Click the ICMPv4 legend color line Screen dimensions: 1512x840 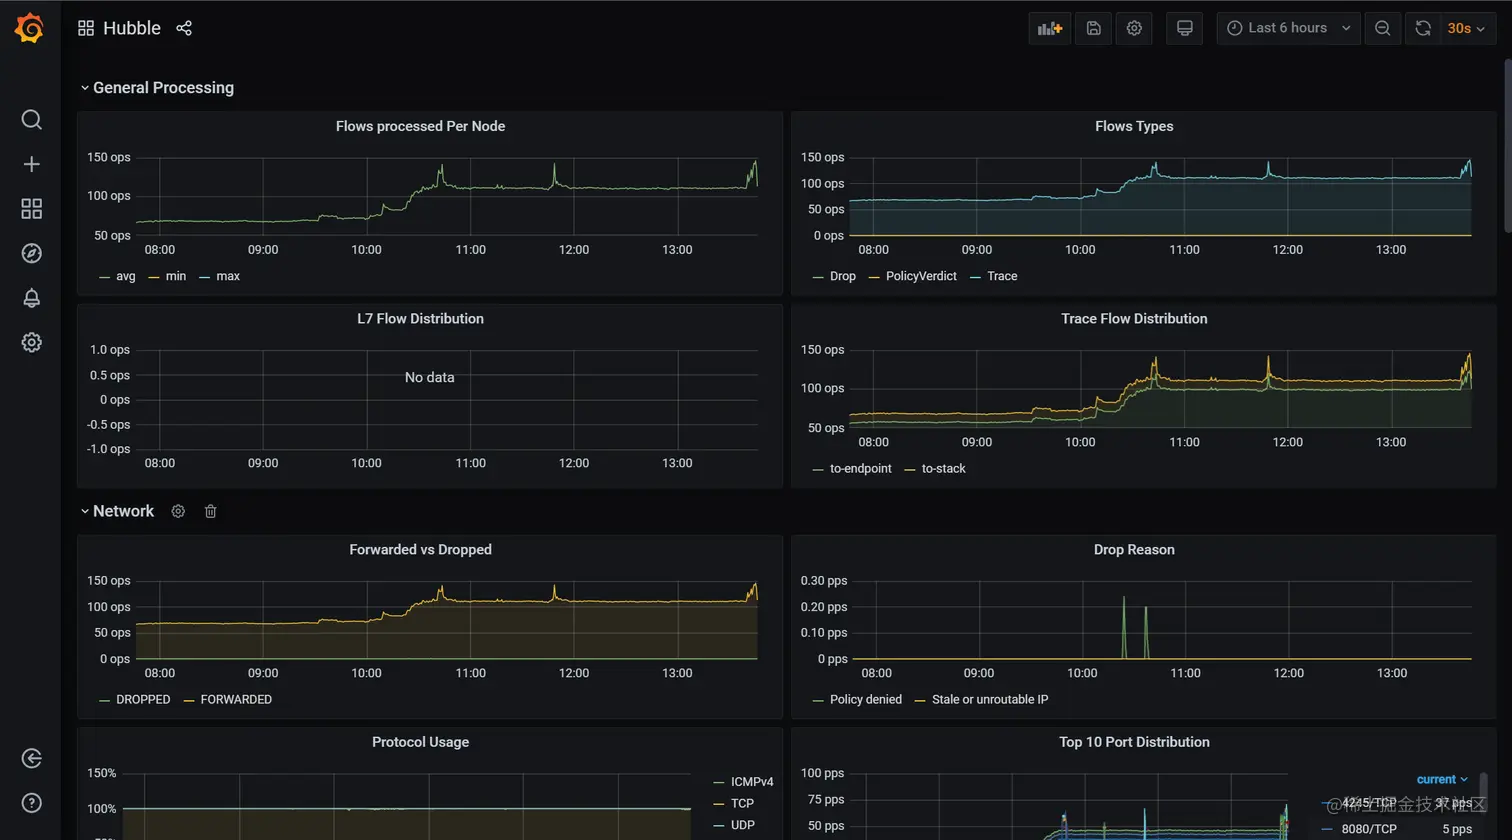click(x=718, y=782)
